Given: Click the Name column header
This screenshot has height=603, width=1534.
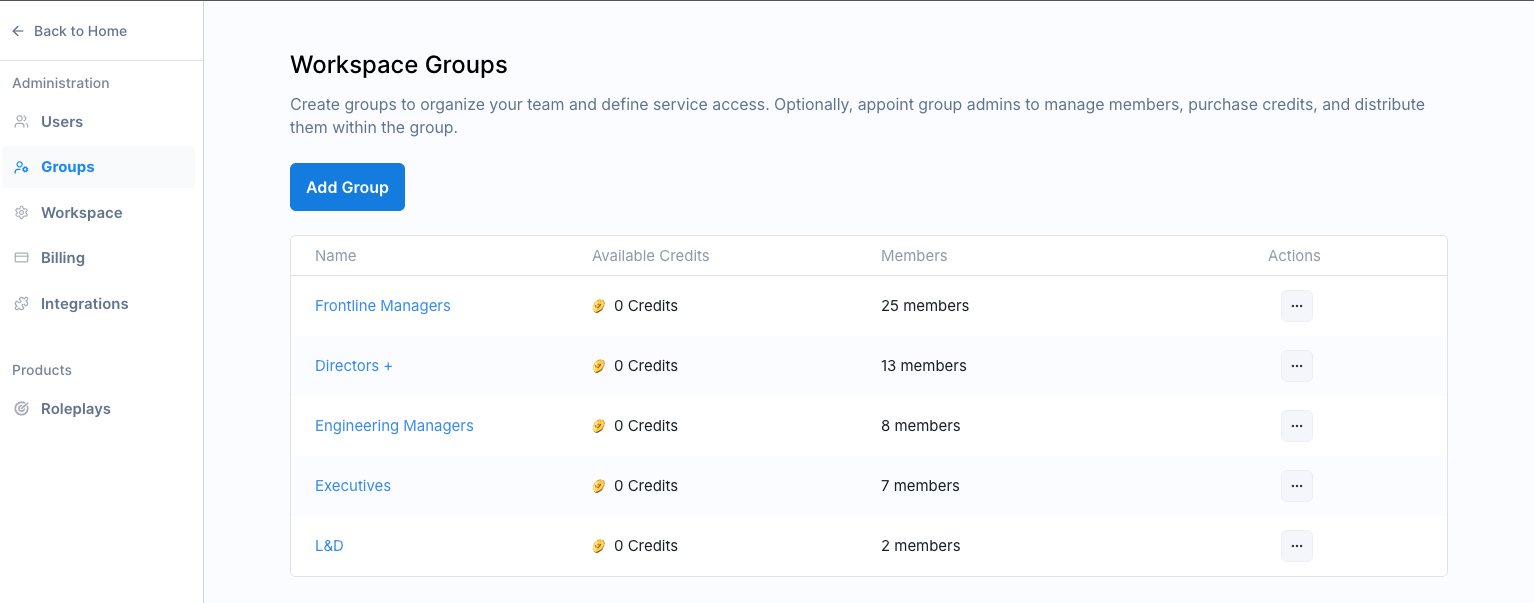Looking at the screenshot, I should point(335,256).
